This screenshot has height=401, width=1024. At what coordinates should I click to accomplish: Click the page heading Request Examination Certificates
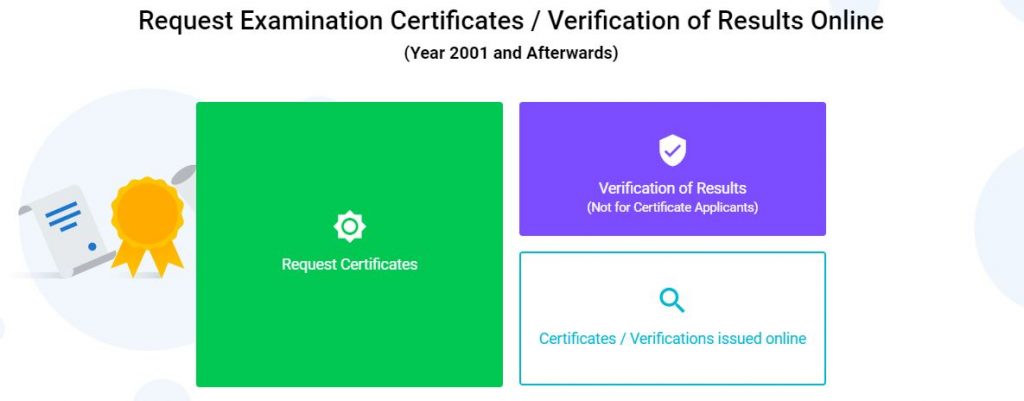[331, 20]
